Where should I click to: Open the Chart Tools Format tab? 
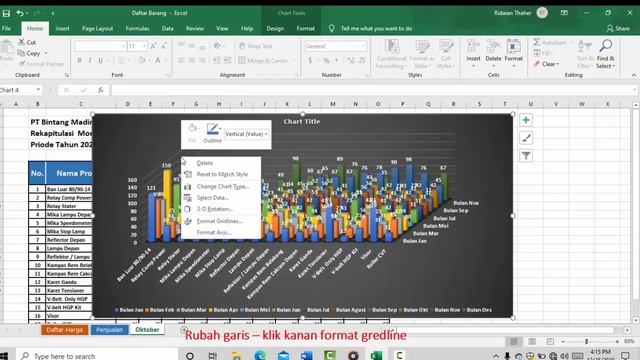305,29
